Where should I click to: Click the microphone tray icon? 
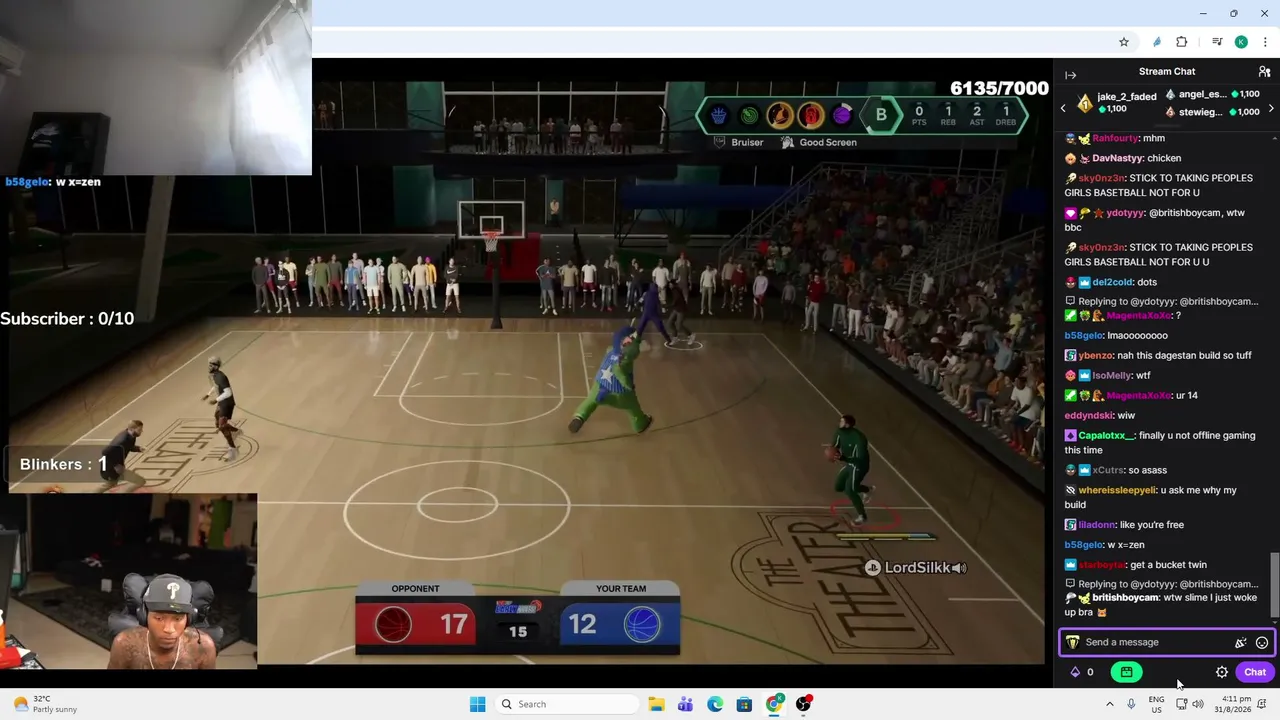click(x=1131, y=704)
